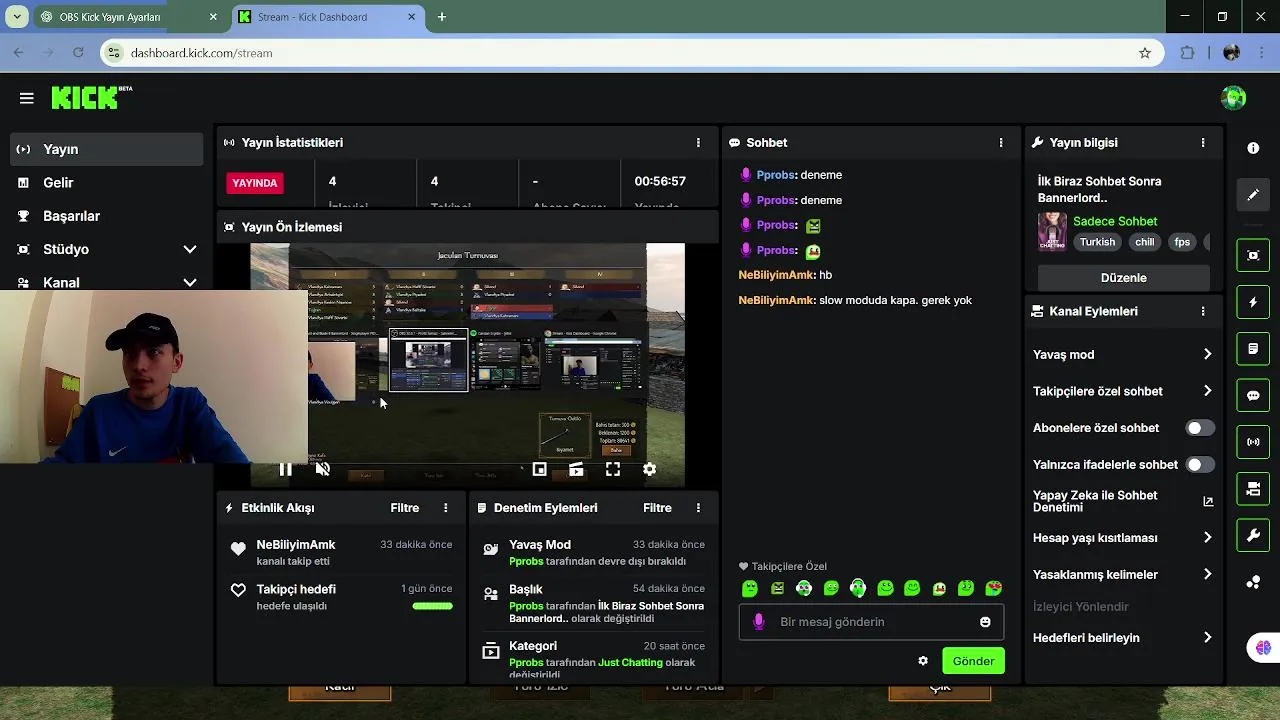1280x720 pixels.
Task: Open Yapay Zeka ile Sohbet Denetimi link
Action: point(1122,501)
